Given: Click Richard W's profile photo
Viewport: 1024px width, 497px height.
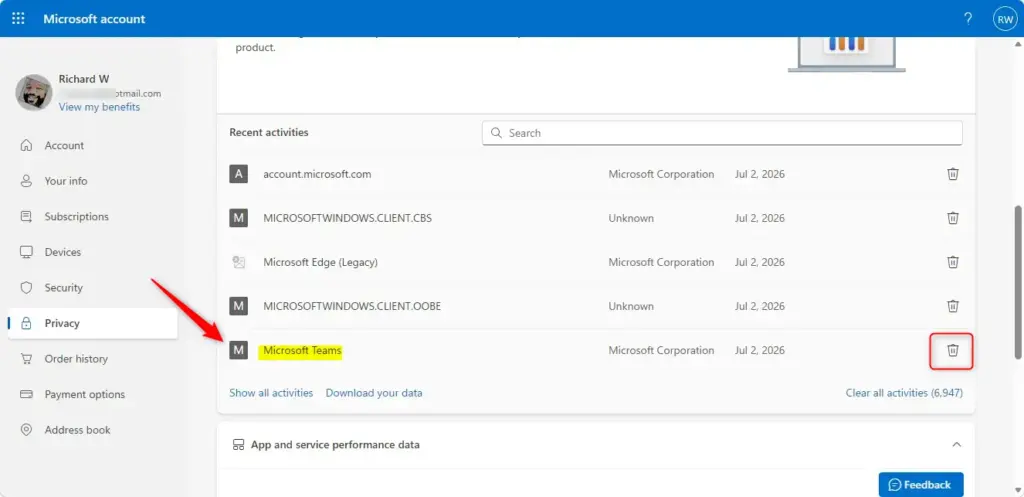Looking at the screenshot, I should tap(34, 92).
